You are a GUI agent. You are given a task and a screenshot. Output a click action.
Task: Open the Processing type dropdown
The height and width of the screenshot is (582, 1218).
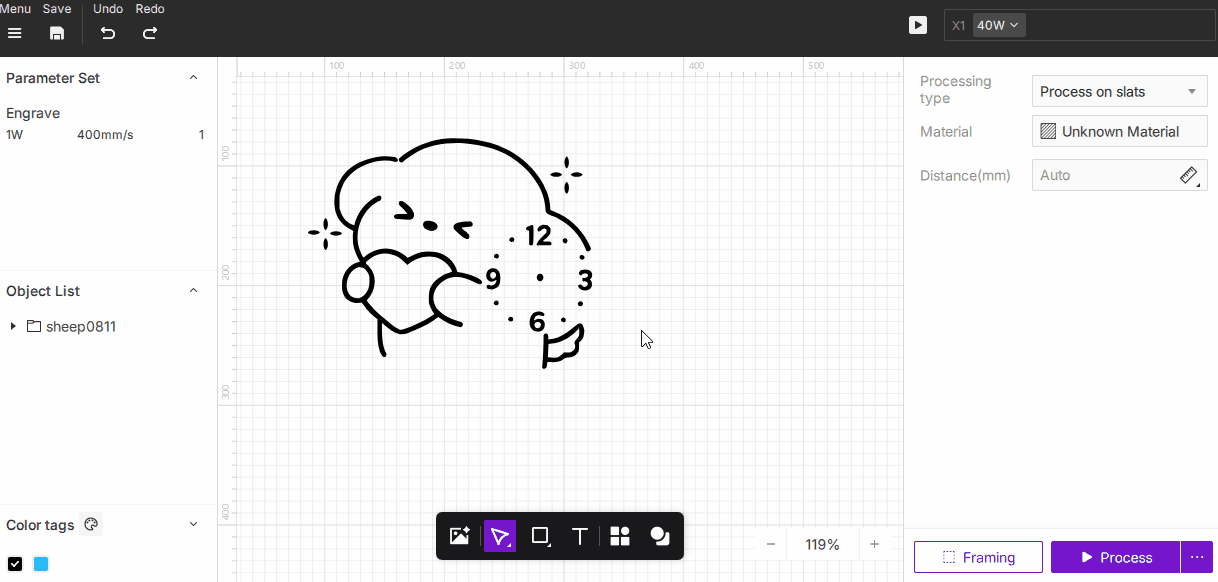(1119, 91)
